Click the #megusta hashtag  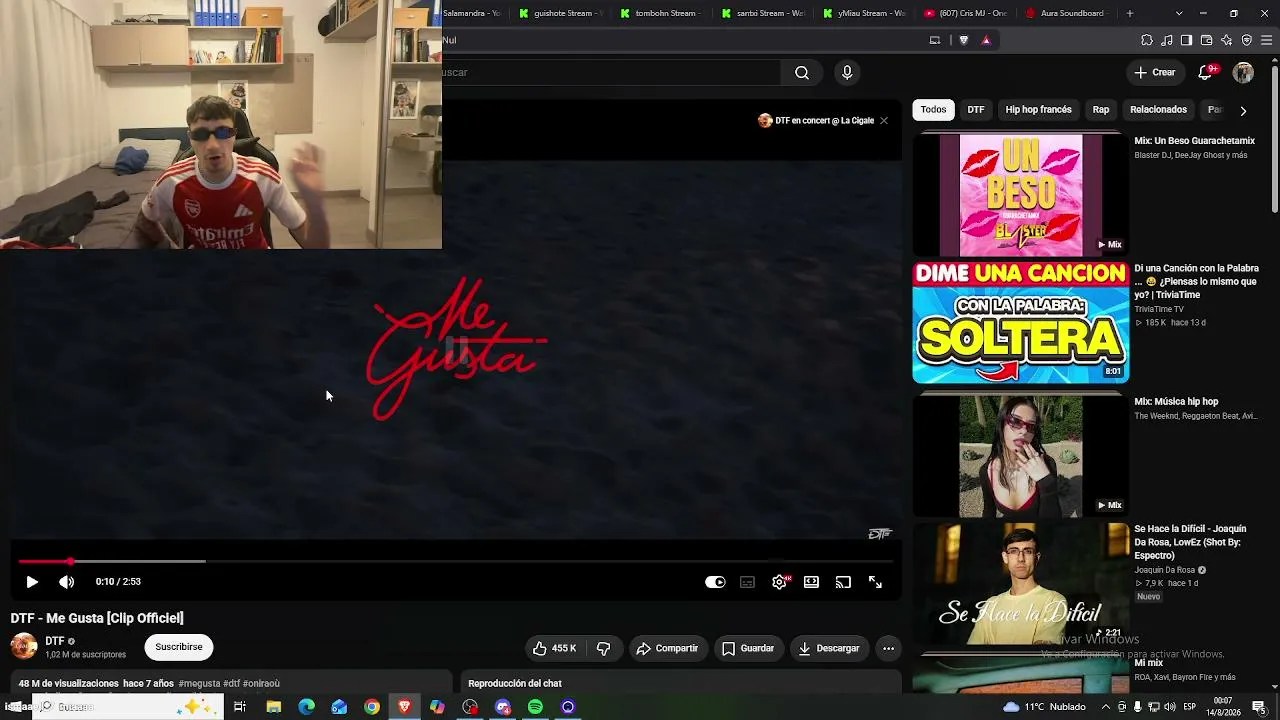[199, 684]
